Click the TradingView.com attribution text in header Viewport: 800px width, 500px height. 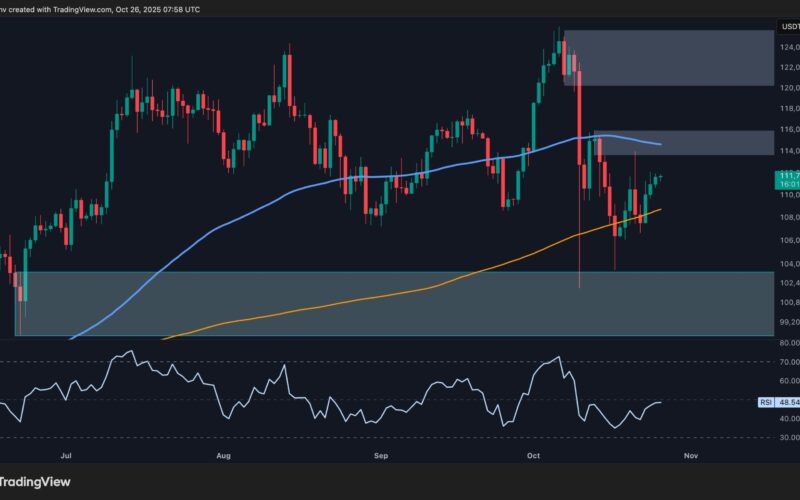pos(101,9)
